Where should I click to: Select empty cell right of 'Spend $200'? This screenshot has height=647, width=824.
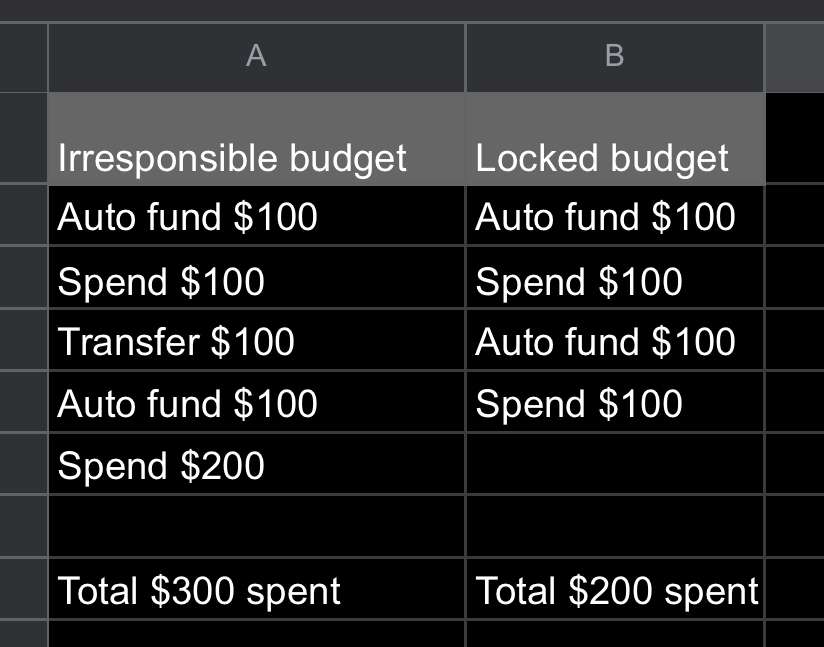(x=615, y=464)
